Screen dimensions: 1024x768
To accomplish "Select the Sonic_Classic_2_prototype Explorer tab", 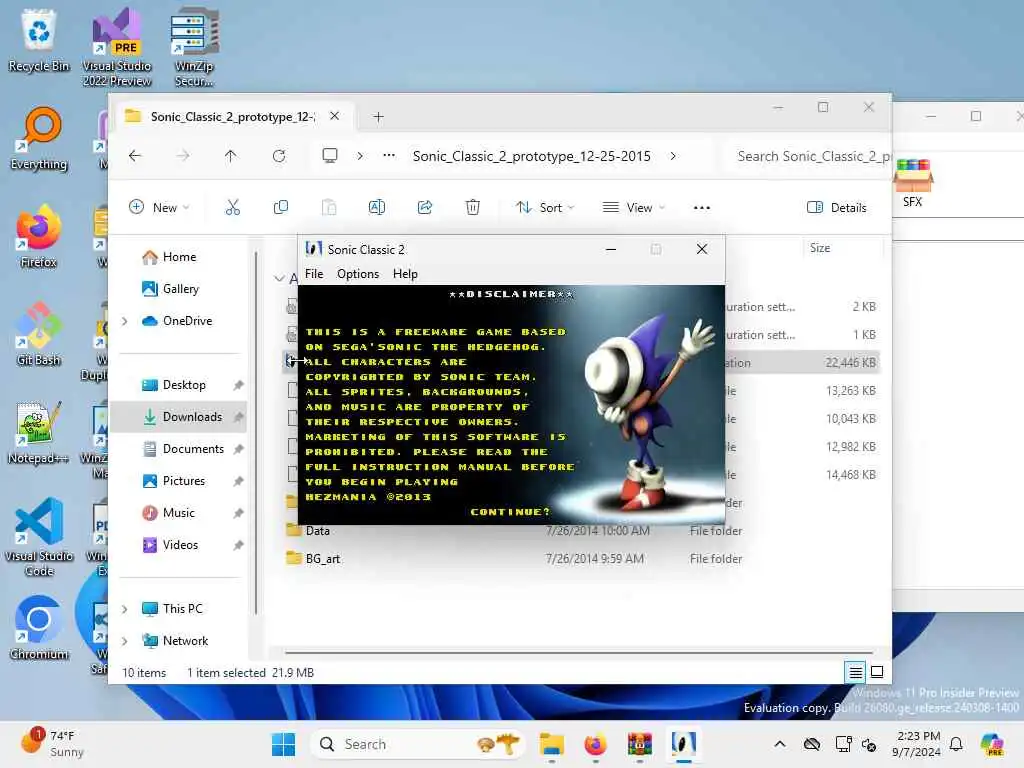I will 233,116.
